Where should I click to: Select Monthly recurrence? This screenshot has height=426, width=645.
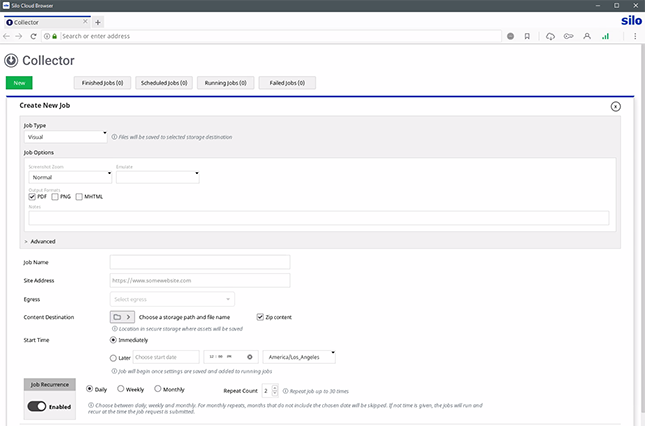click(158, 389)
